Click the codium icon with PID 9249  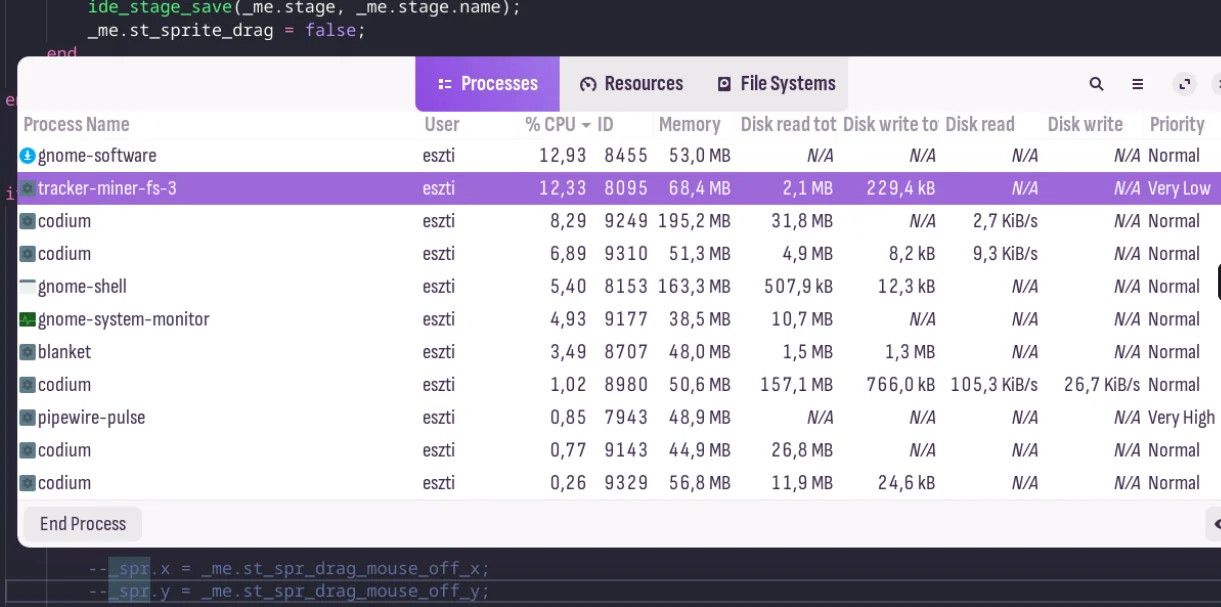[28, 221]
